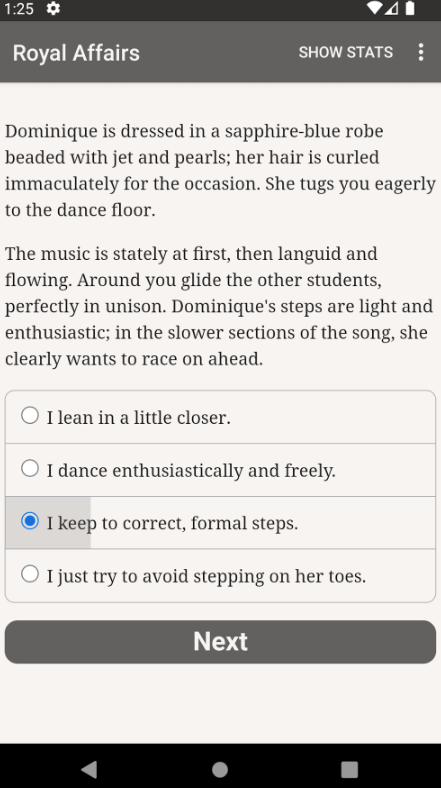Choose the 'I lean in a little closer.' text
The image size is (441, 788).
pyautogui.click(x=139, y=418)
